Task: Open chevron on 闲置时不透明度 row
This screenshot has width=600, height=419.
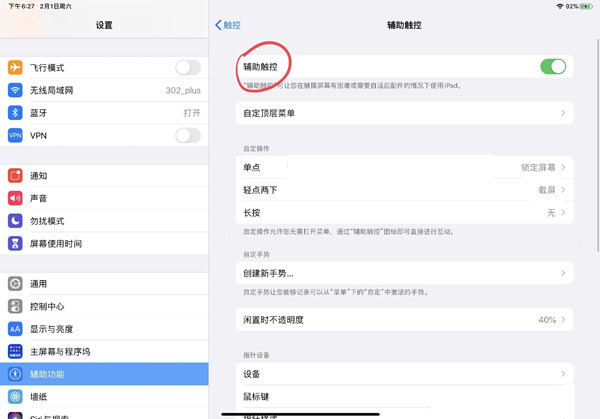Action: tap(563, 320)
